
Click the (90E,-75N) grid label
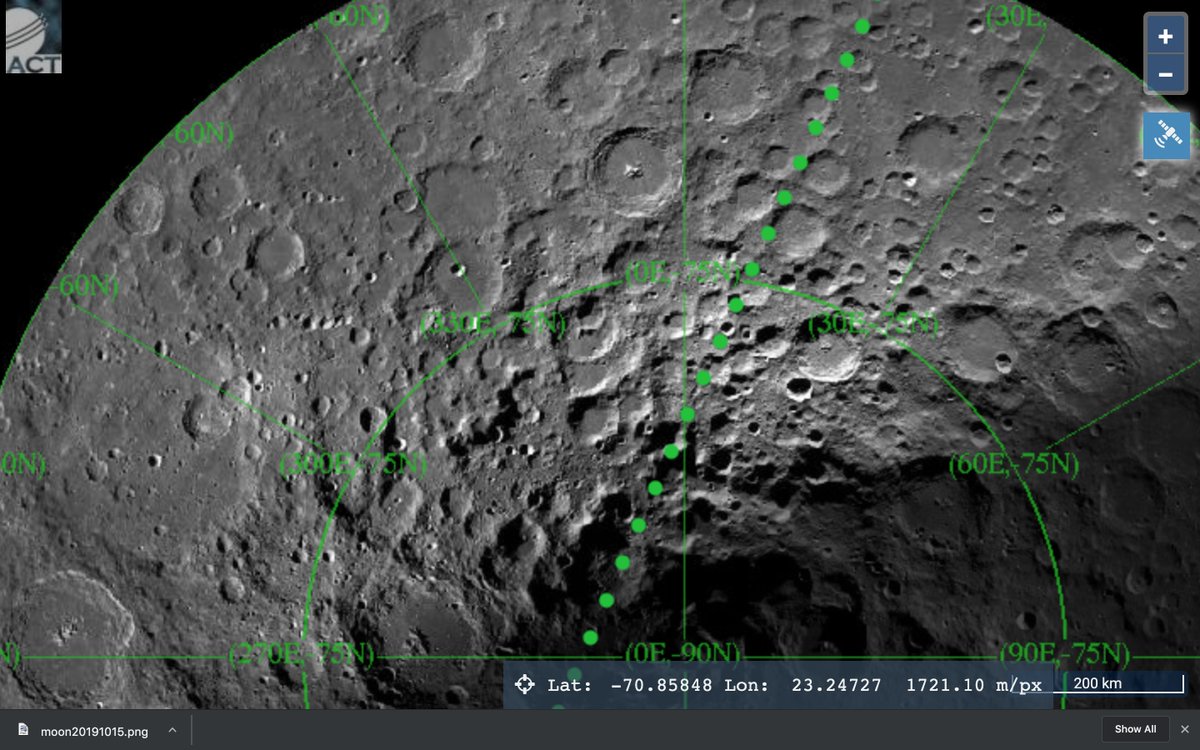coord(1065,655)
